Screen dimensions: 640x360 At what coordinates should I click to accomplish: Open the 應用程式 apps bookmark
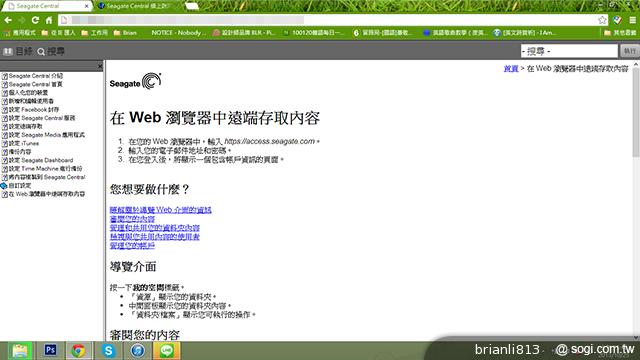20,33
